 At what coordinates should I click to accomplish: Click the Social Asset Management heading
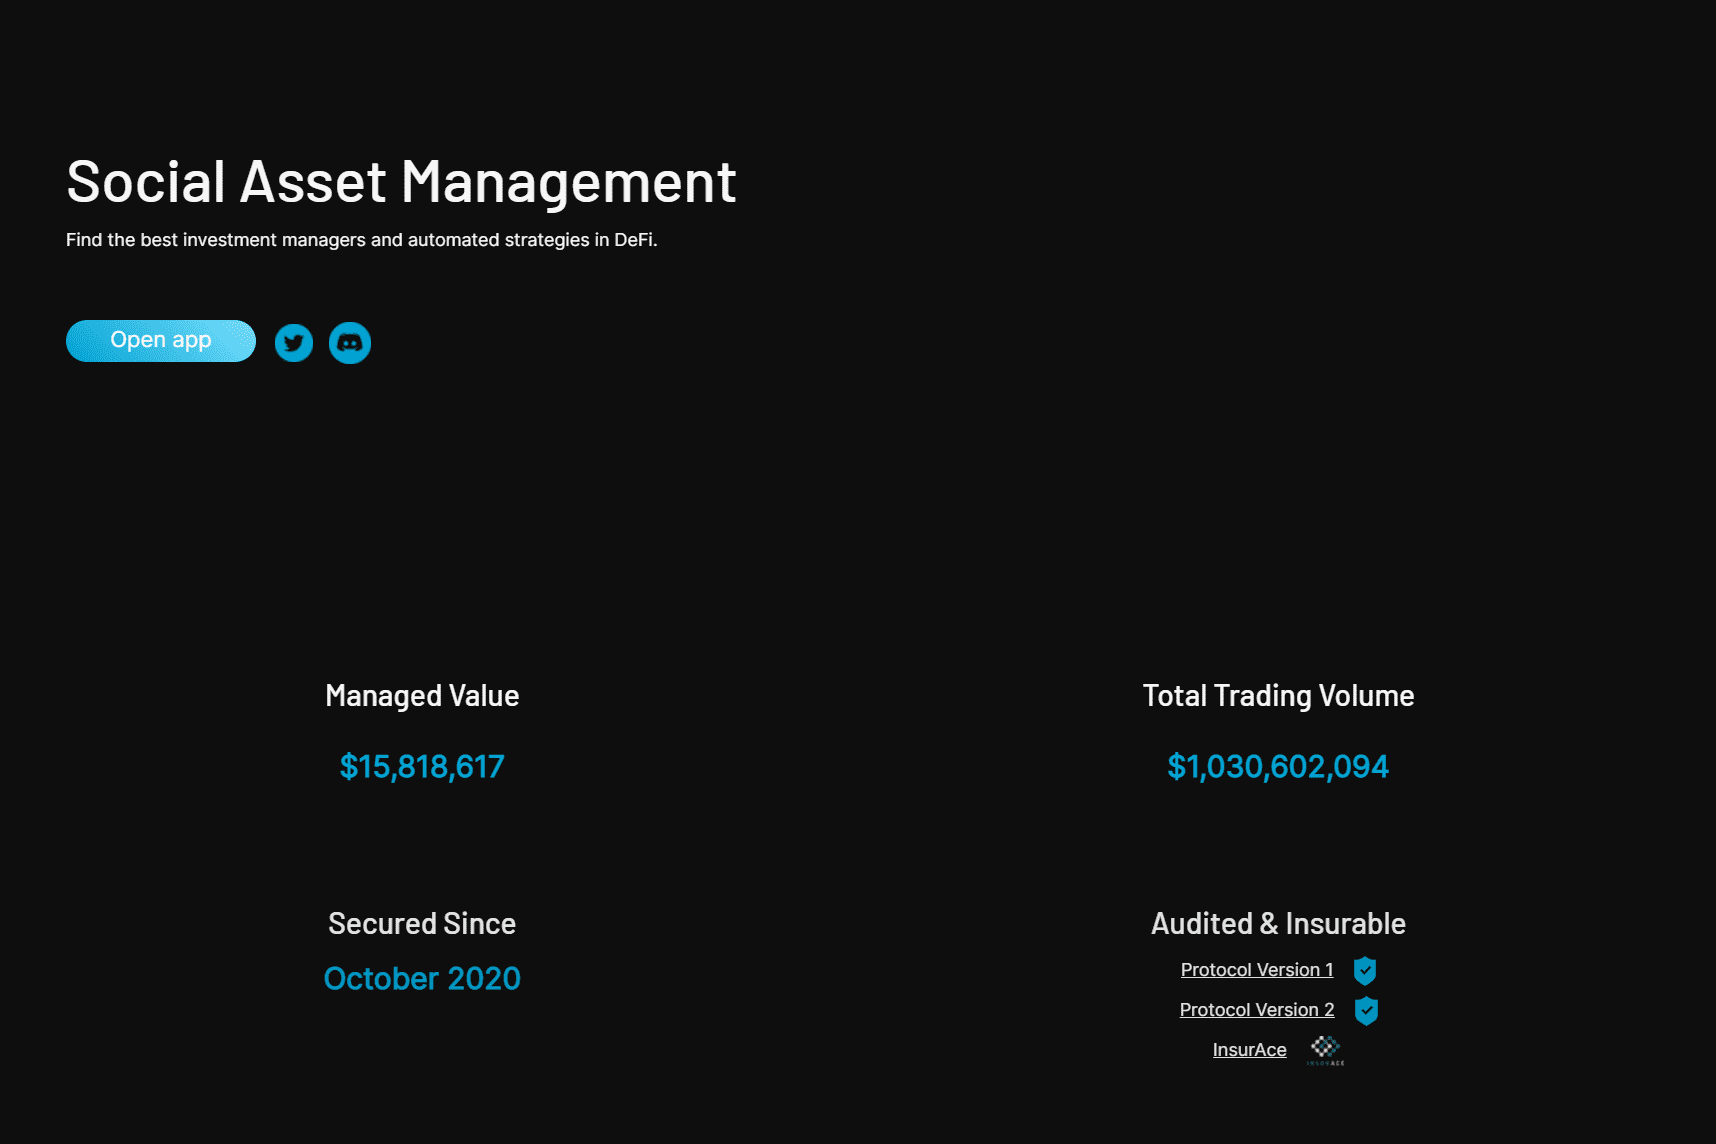click(400, 182)
